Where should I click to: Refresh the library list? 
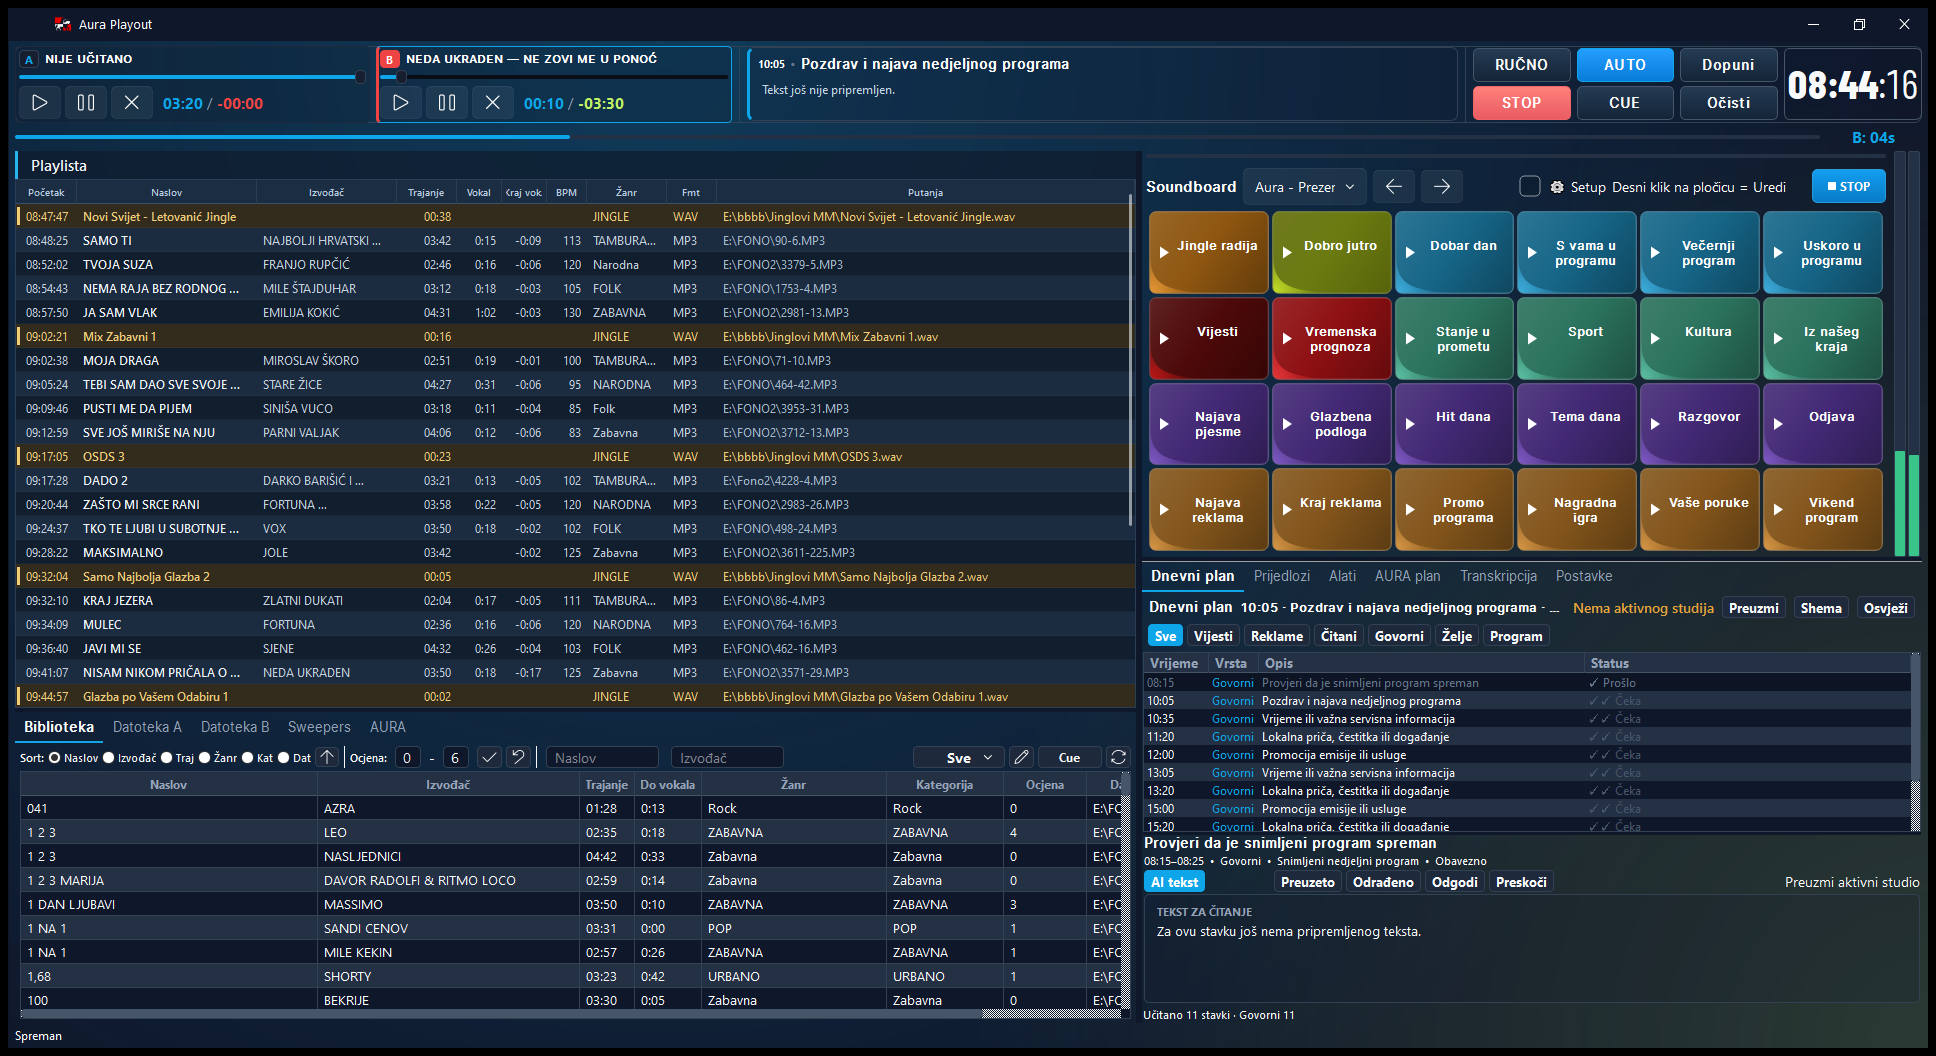tap(1118, 757)
